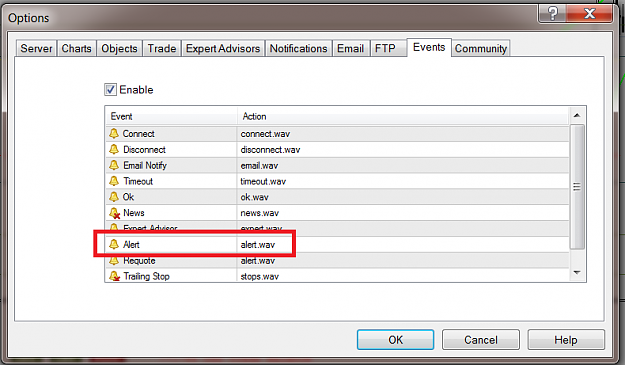Viewport: 625px width, 365px height.
Task: Click the bell icon beside Email Notify
Action: point(114,165)
